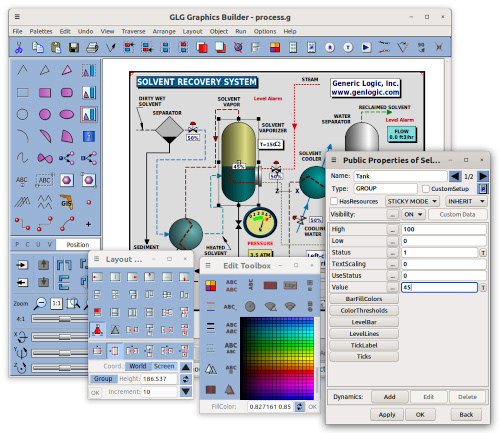Select the arc tool in palette
Image resolution: width=500 pixels, height=433 pixels.
point(22,136)
